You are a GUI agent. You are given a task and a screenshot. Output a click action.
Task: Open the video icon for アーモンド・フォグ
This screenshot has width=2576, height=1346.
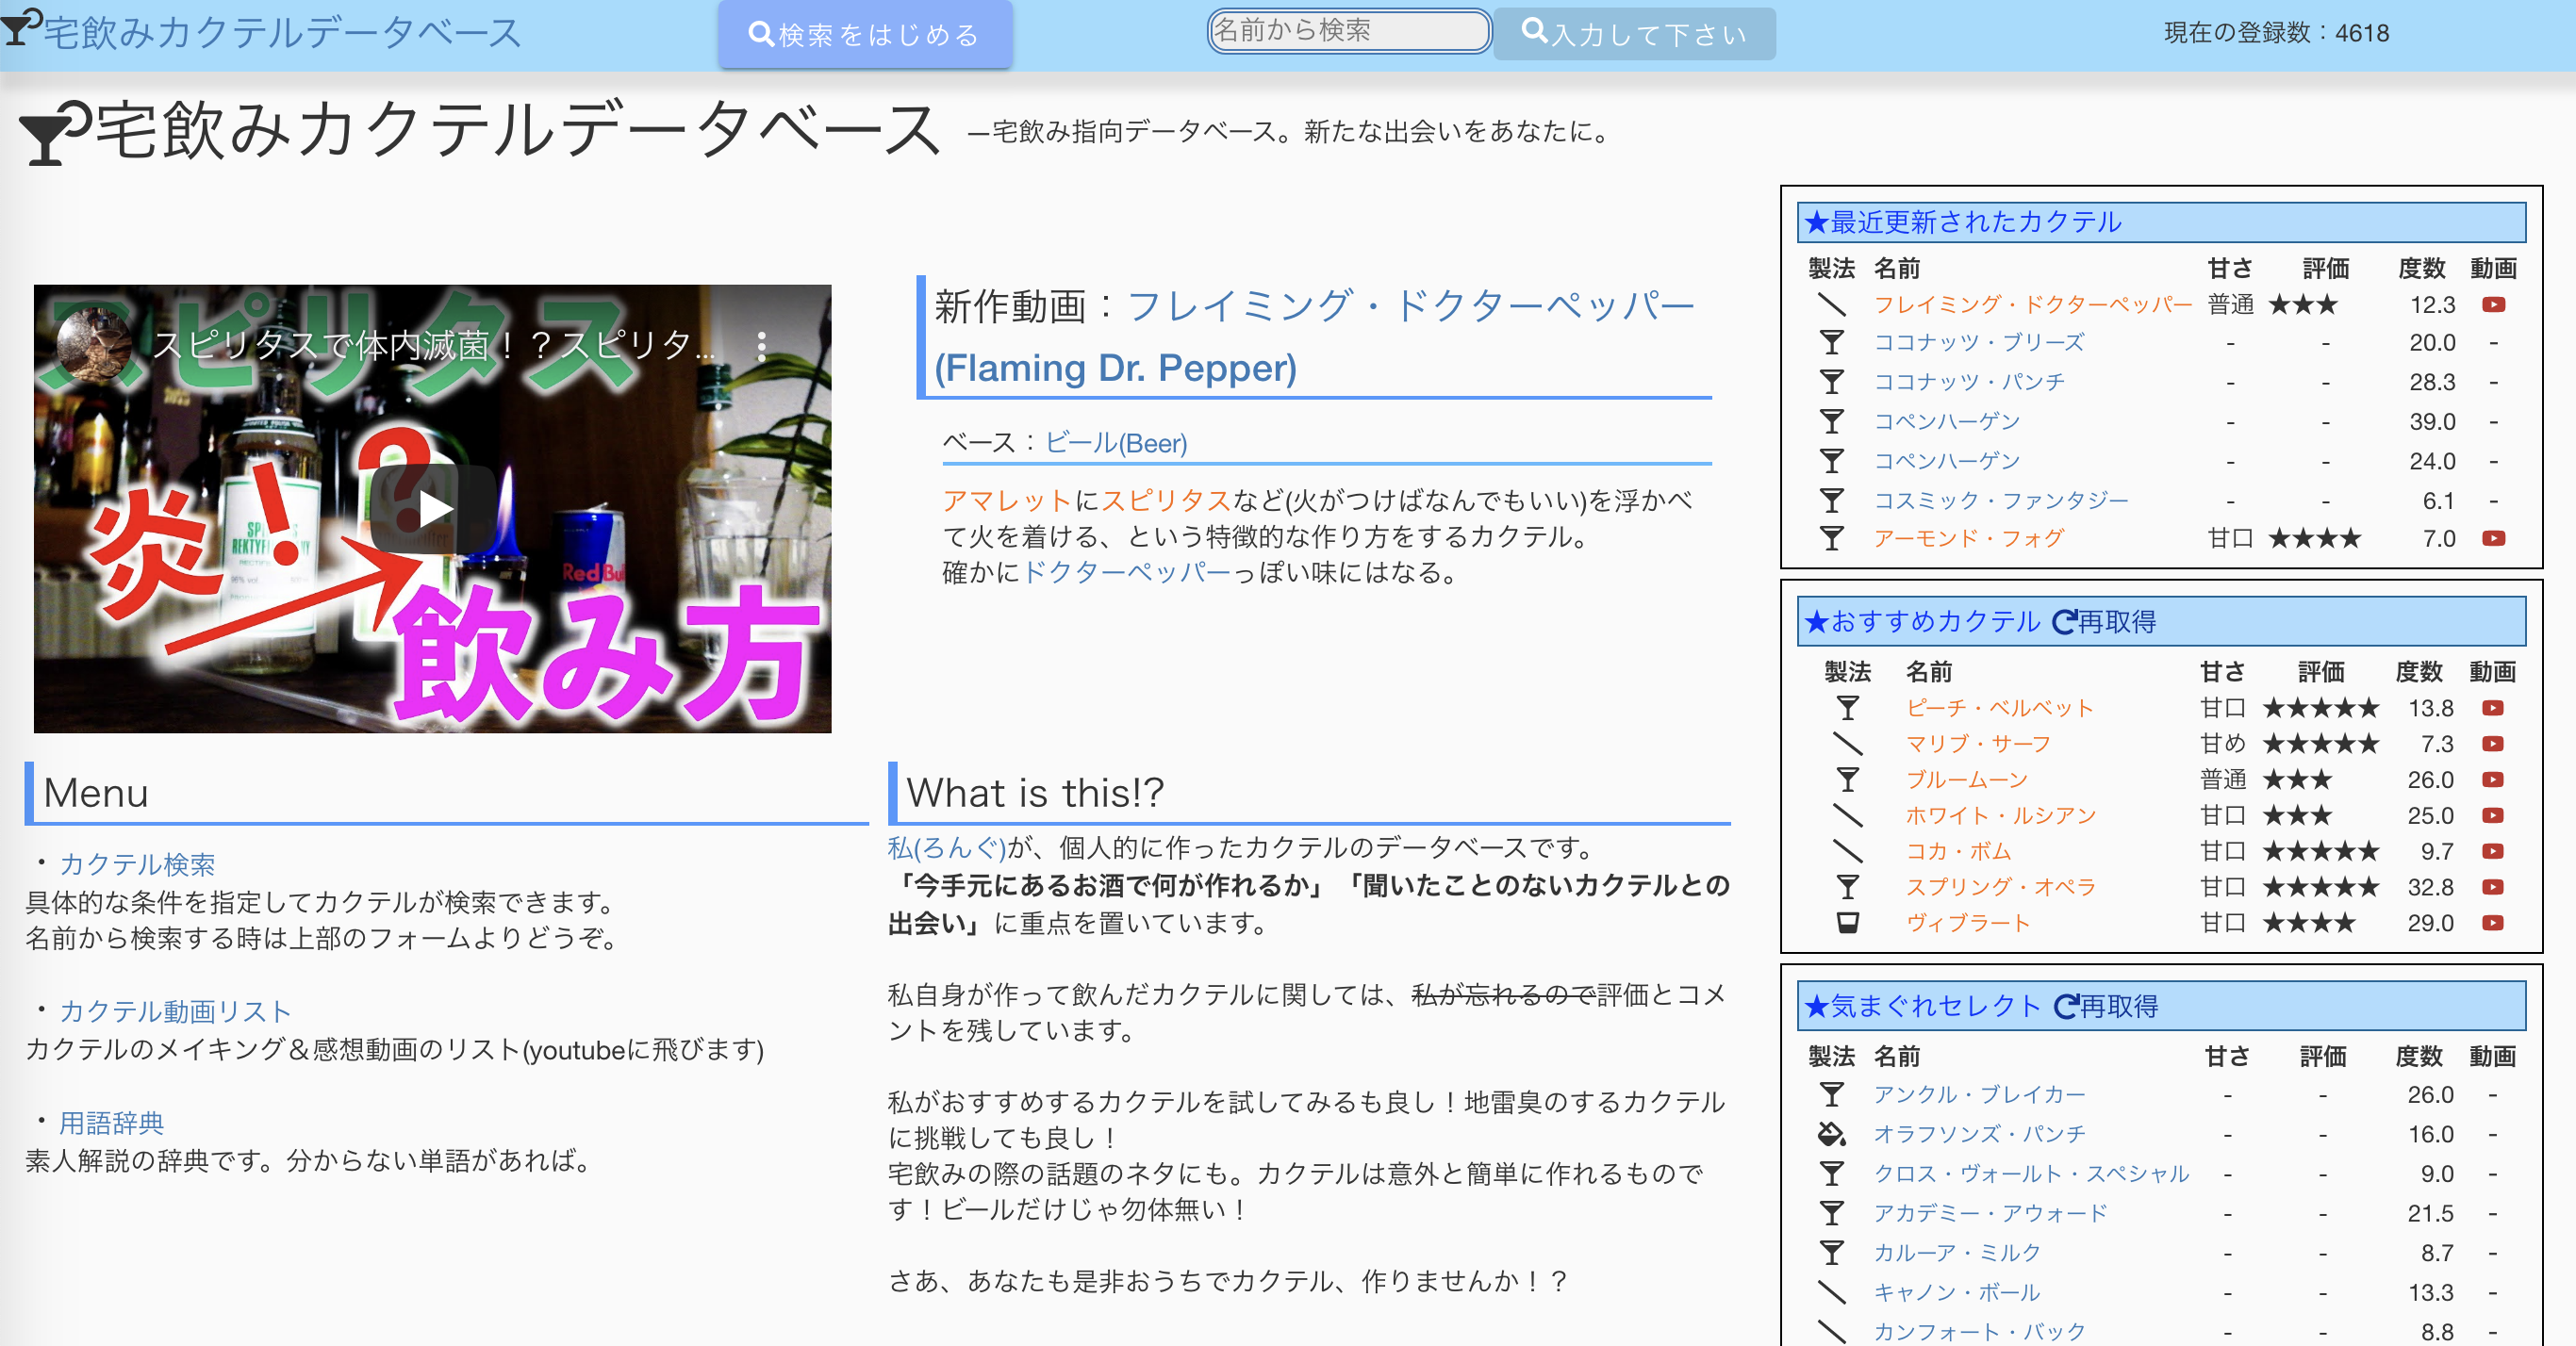tap(2493, 538)
